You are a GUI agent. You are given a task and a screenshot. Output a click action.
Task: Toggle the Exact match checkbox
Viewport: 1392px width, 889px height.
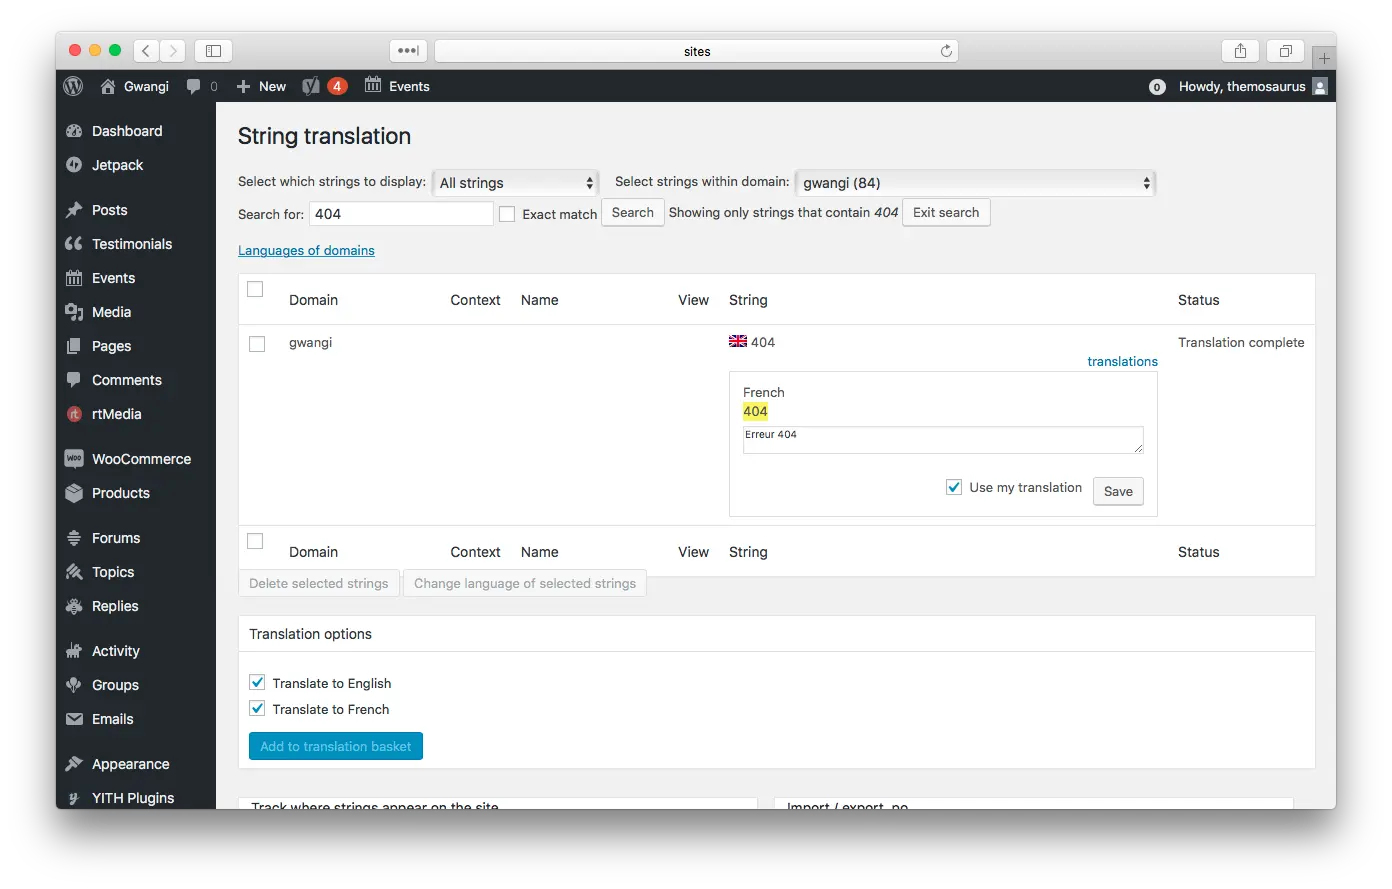(507, 214)
